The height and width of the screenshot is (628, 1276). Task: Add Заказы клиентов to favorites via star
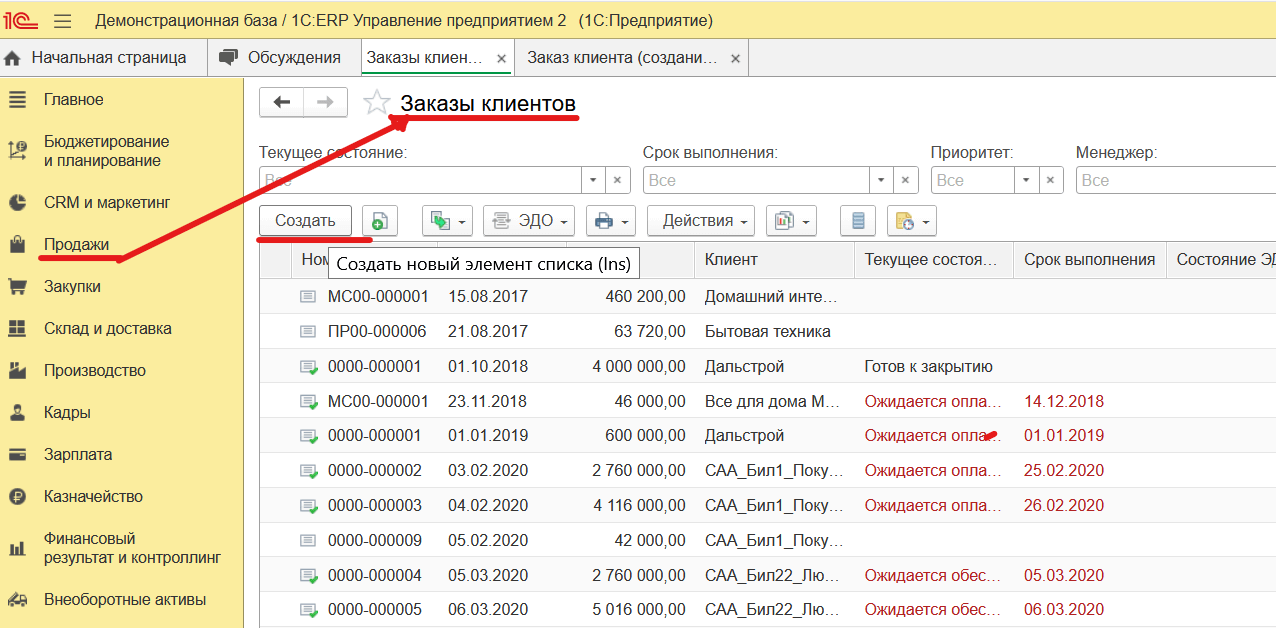point(376,101)
